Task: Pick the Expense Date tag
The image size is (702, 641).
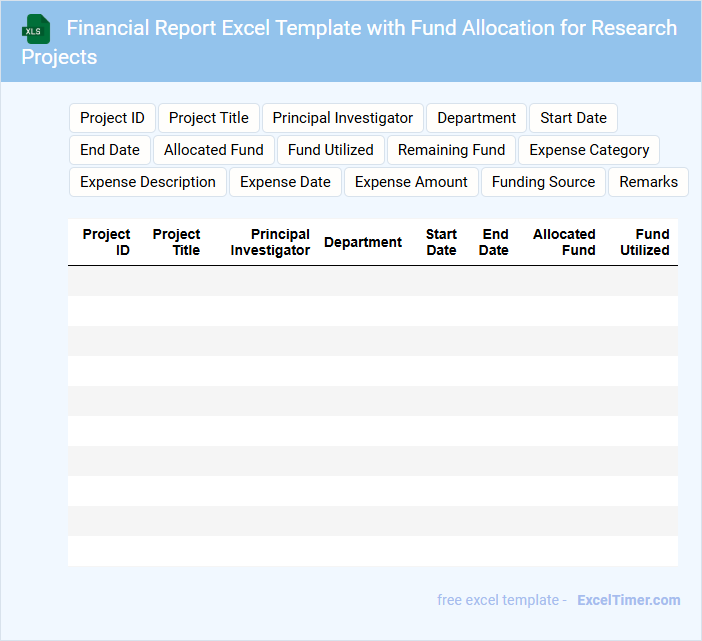Action: [x=285, y=182]
